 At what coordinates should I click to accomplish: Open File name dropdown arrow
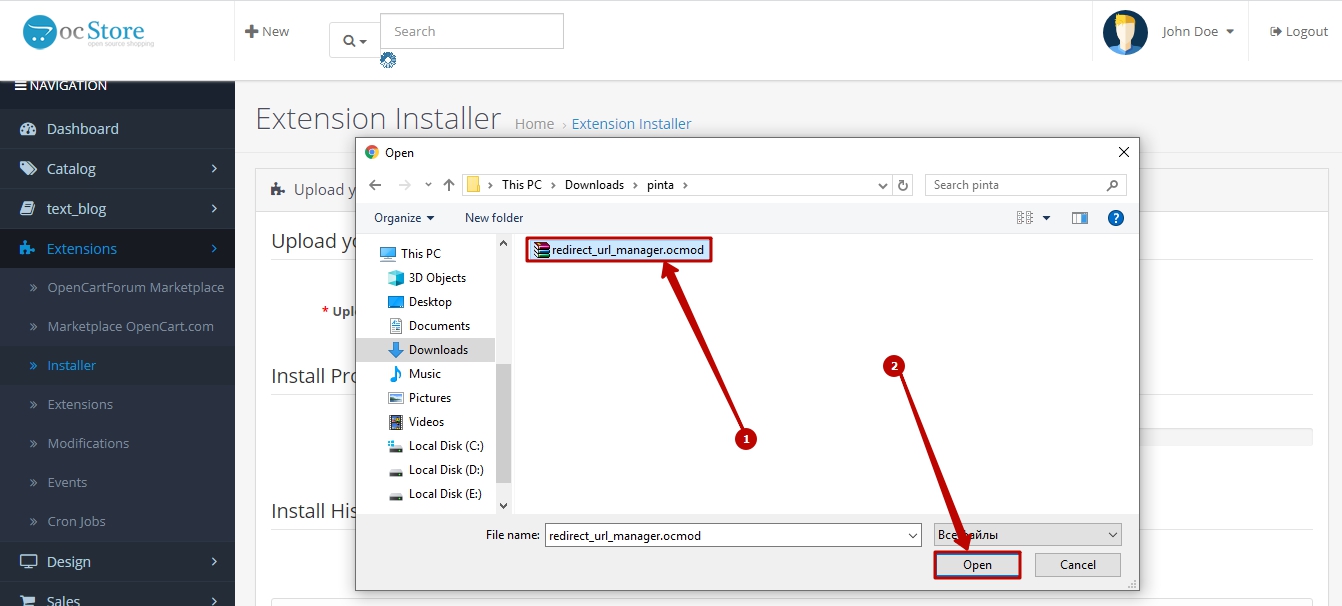[x=912, y=535]
